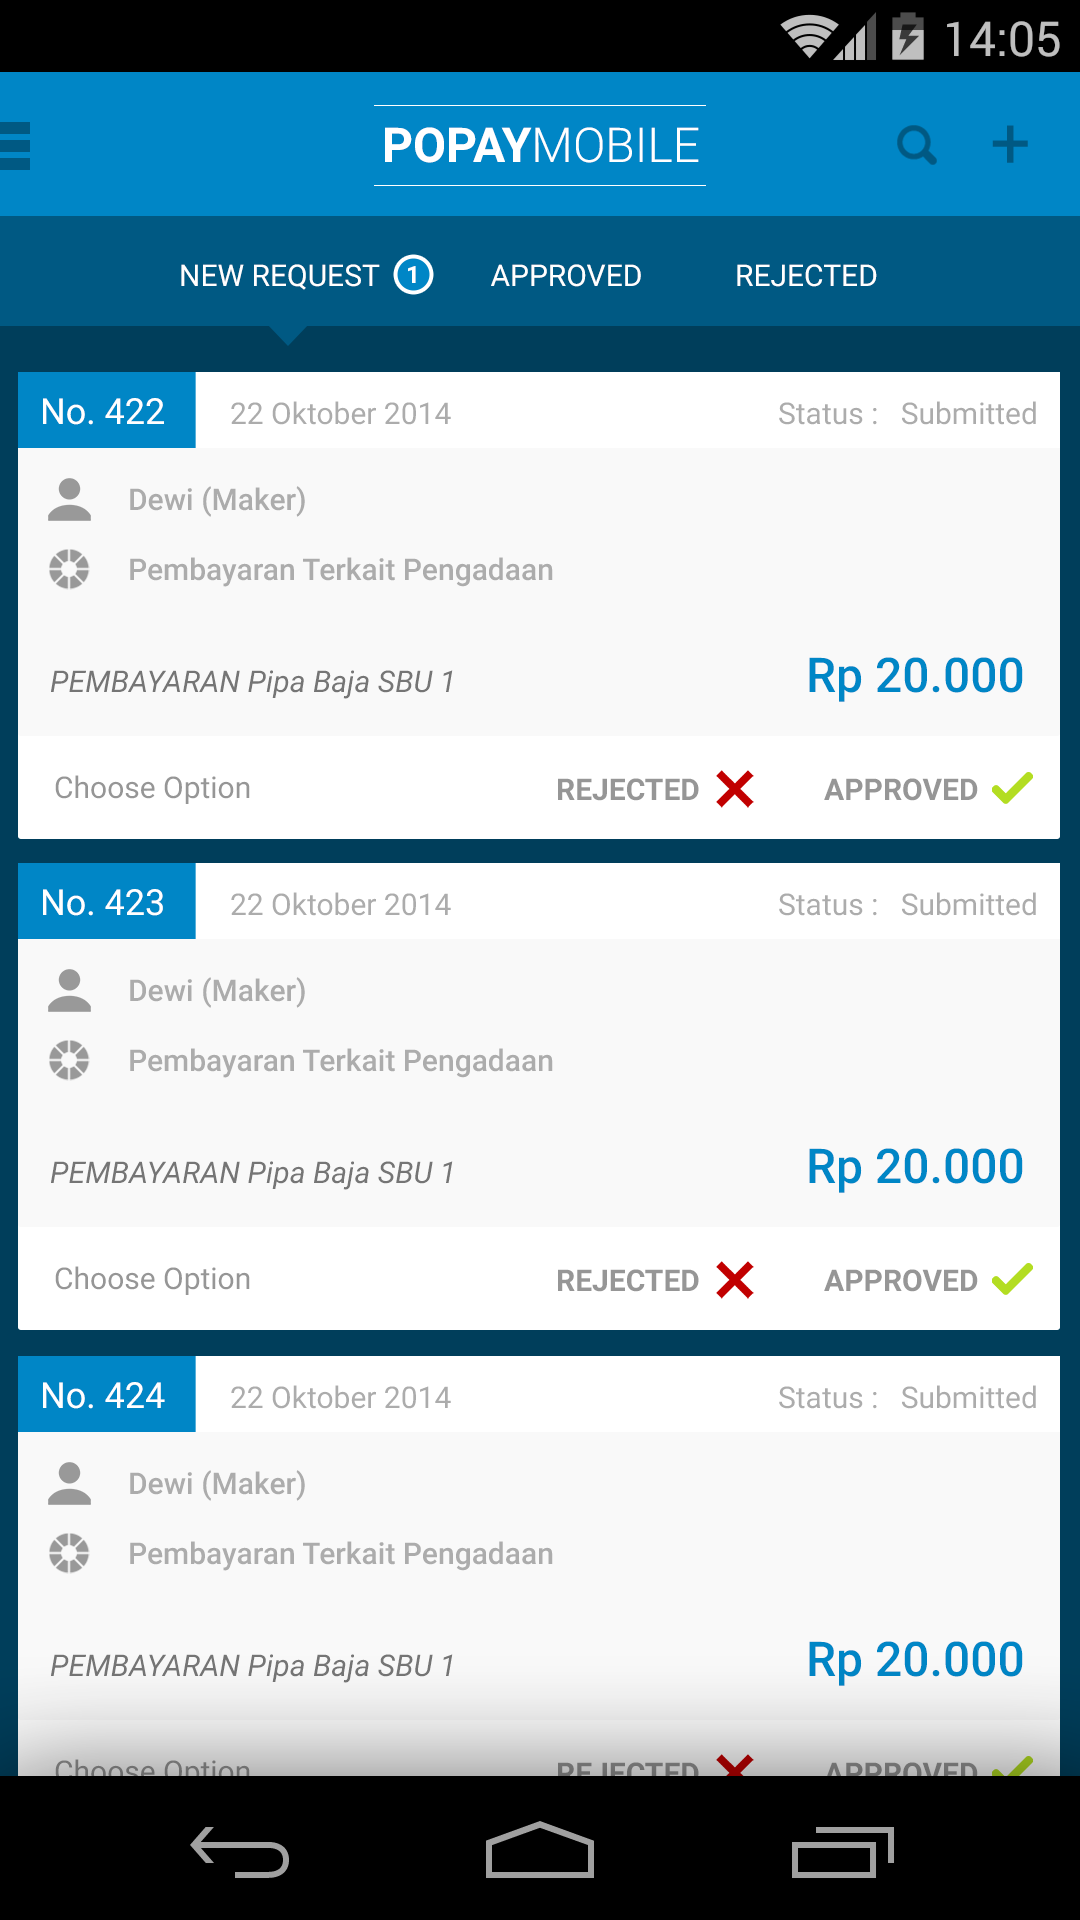Click red X icon on request 423

[735, 1280]
